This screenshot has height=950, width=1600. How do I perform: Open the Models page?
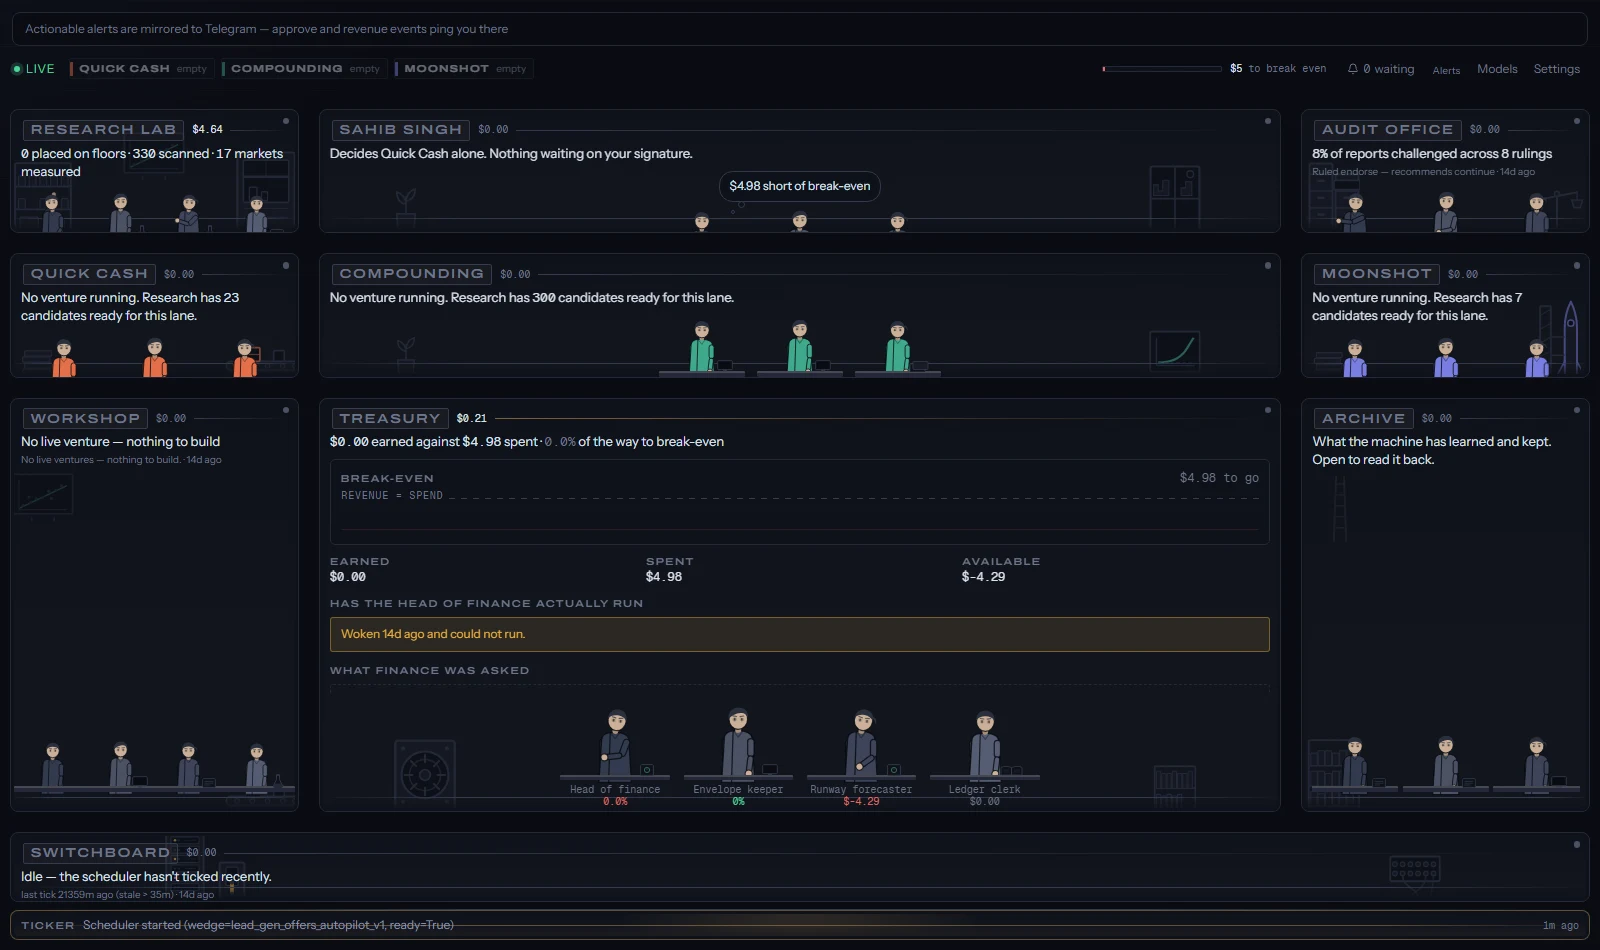pyautogui.click(x=1497, y=69)
